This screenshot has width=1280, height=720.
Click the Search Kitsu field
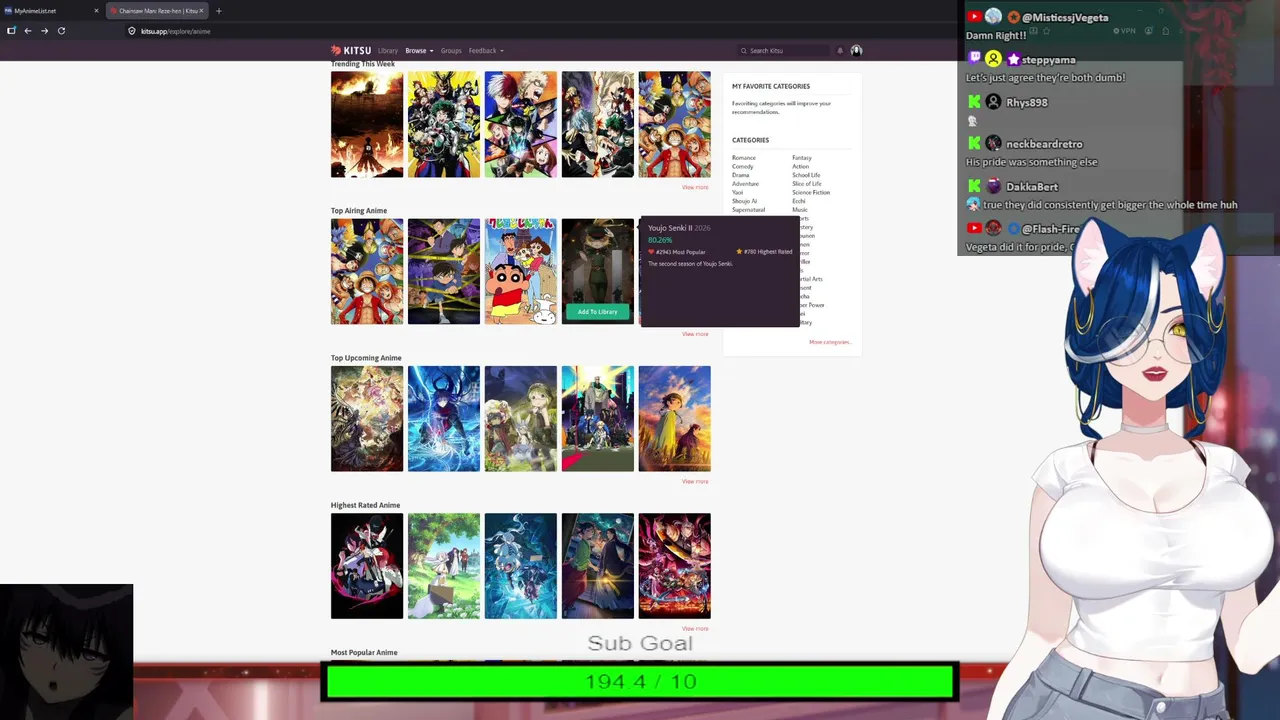point(785,51)
